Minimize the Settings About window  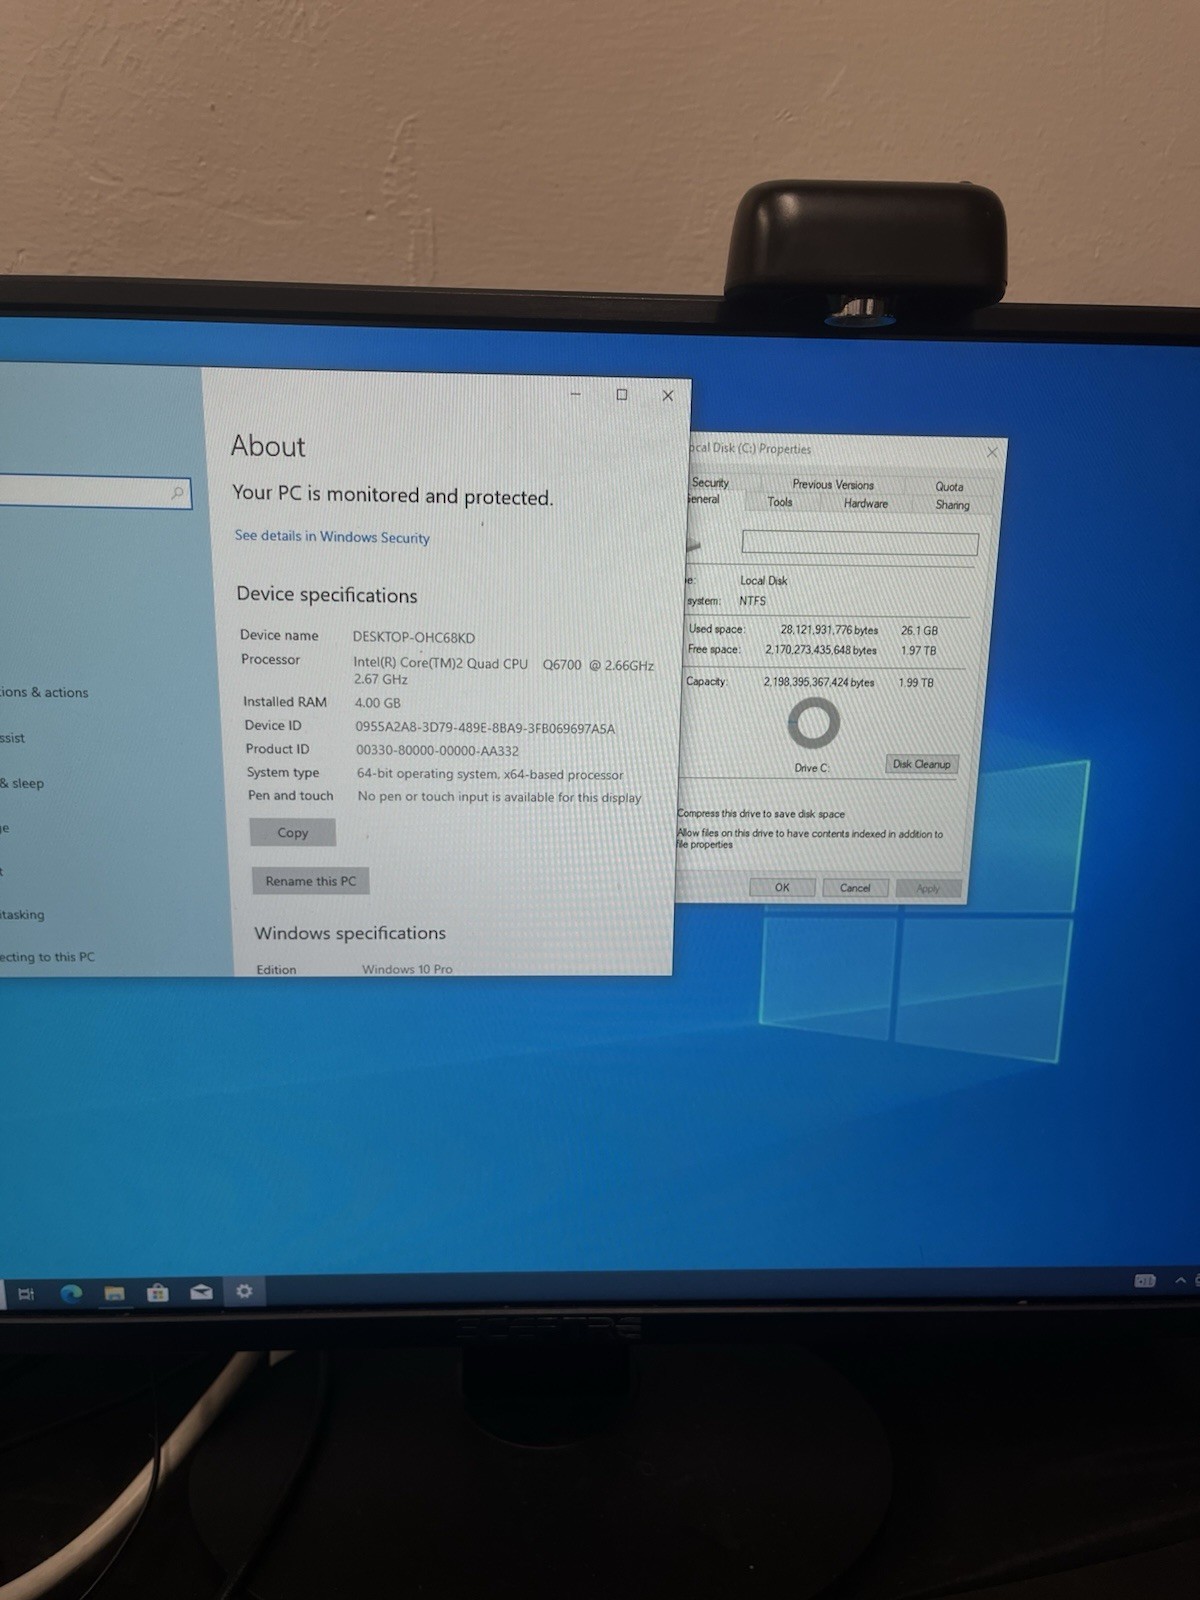click(x=575, y=394)
